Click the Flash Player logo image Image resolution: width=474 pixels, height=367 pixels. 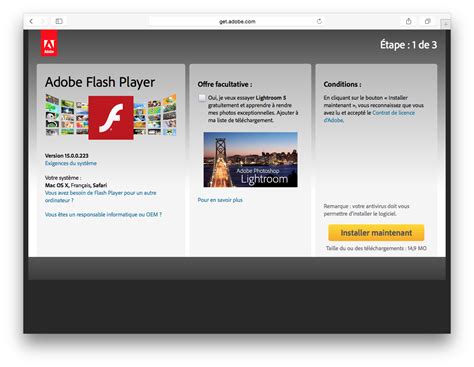pos(111,117)
